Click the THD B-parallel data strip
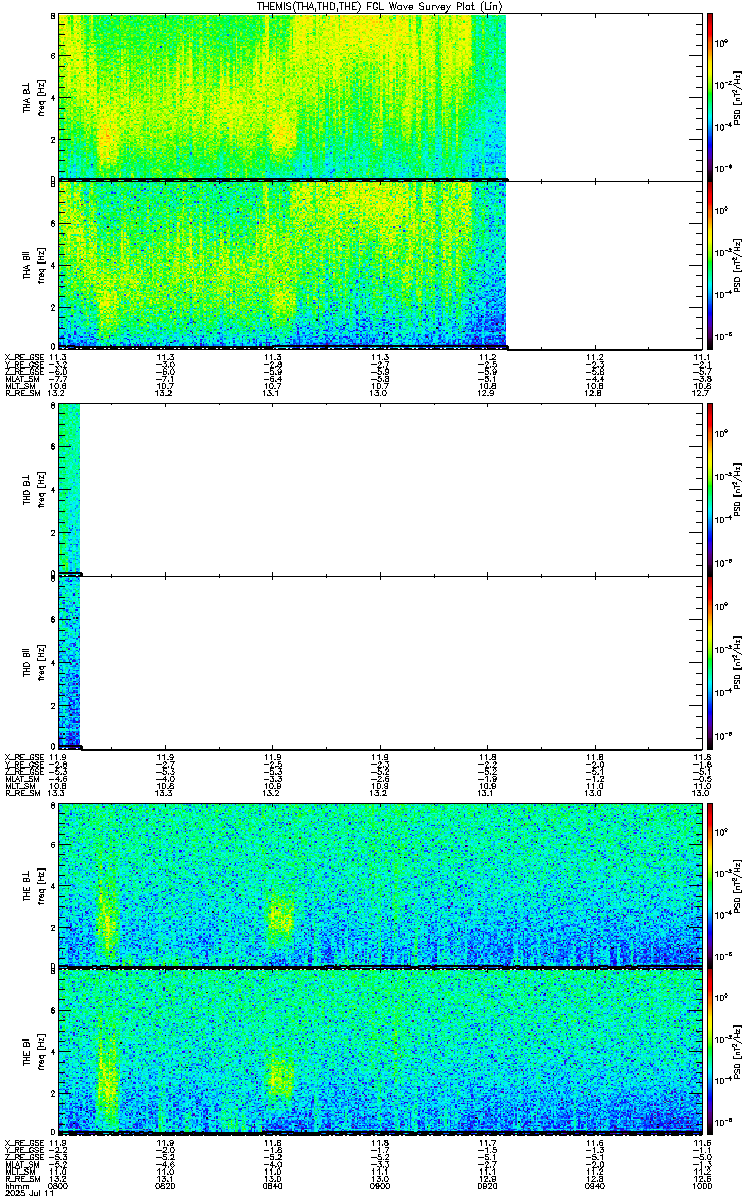Screen dimensions: 750x1200 69,661
